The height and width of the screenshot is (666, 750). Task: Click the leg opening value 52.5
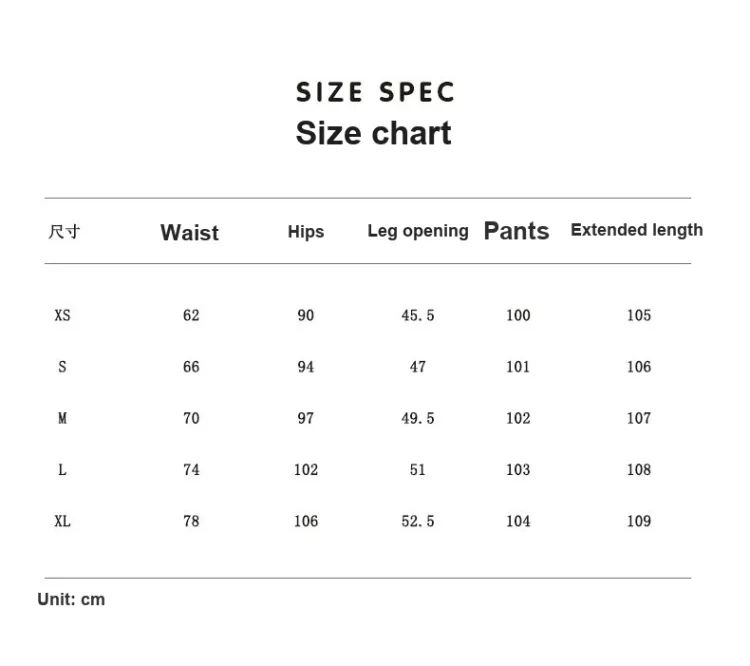pos(418,521)
